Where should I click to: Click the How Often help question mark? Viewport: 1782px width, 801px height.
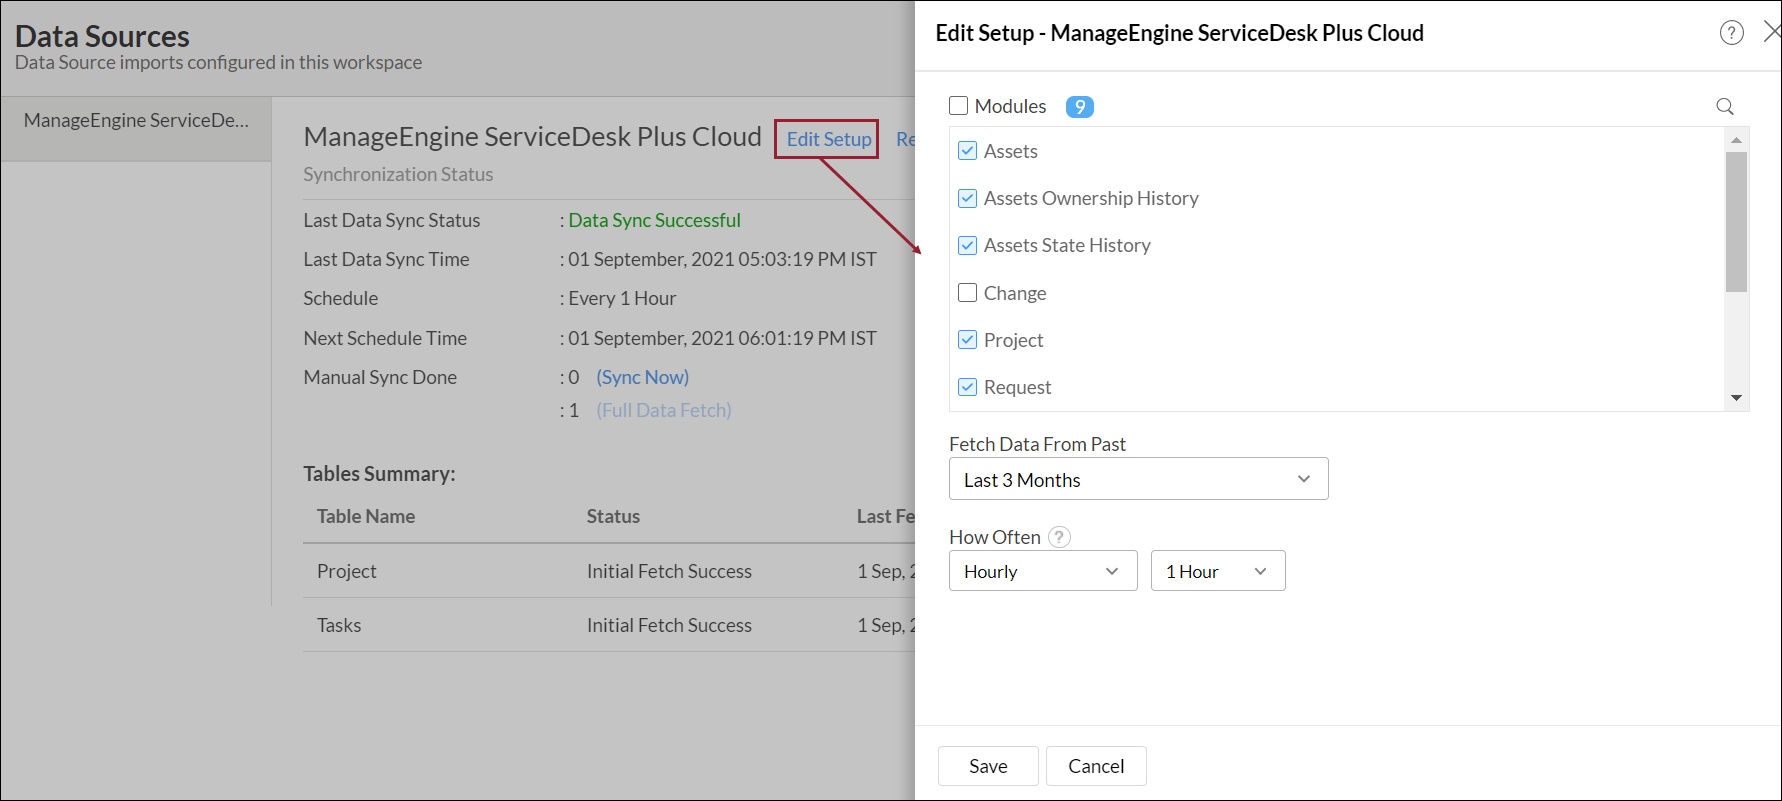1060,537
